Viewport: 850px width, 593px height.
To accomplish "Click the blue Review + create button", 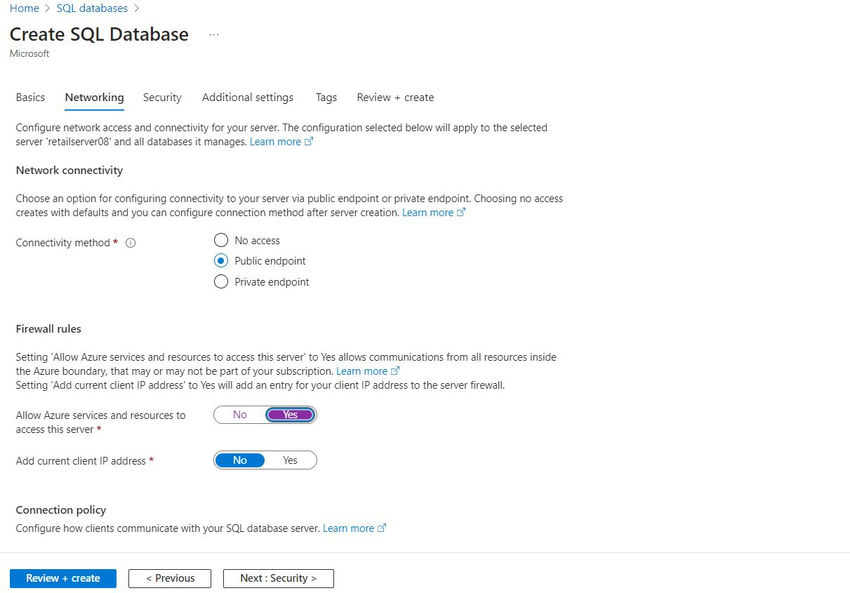I will (63, 578).
